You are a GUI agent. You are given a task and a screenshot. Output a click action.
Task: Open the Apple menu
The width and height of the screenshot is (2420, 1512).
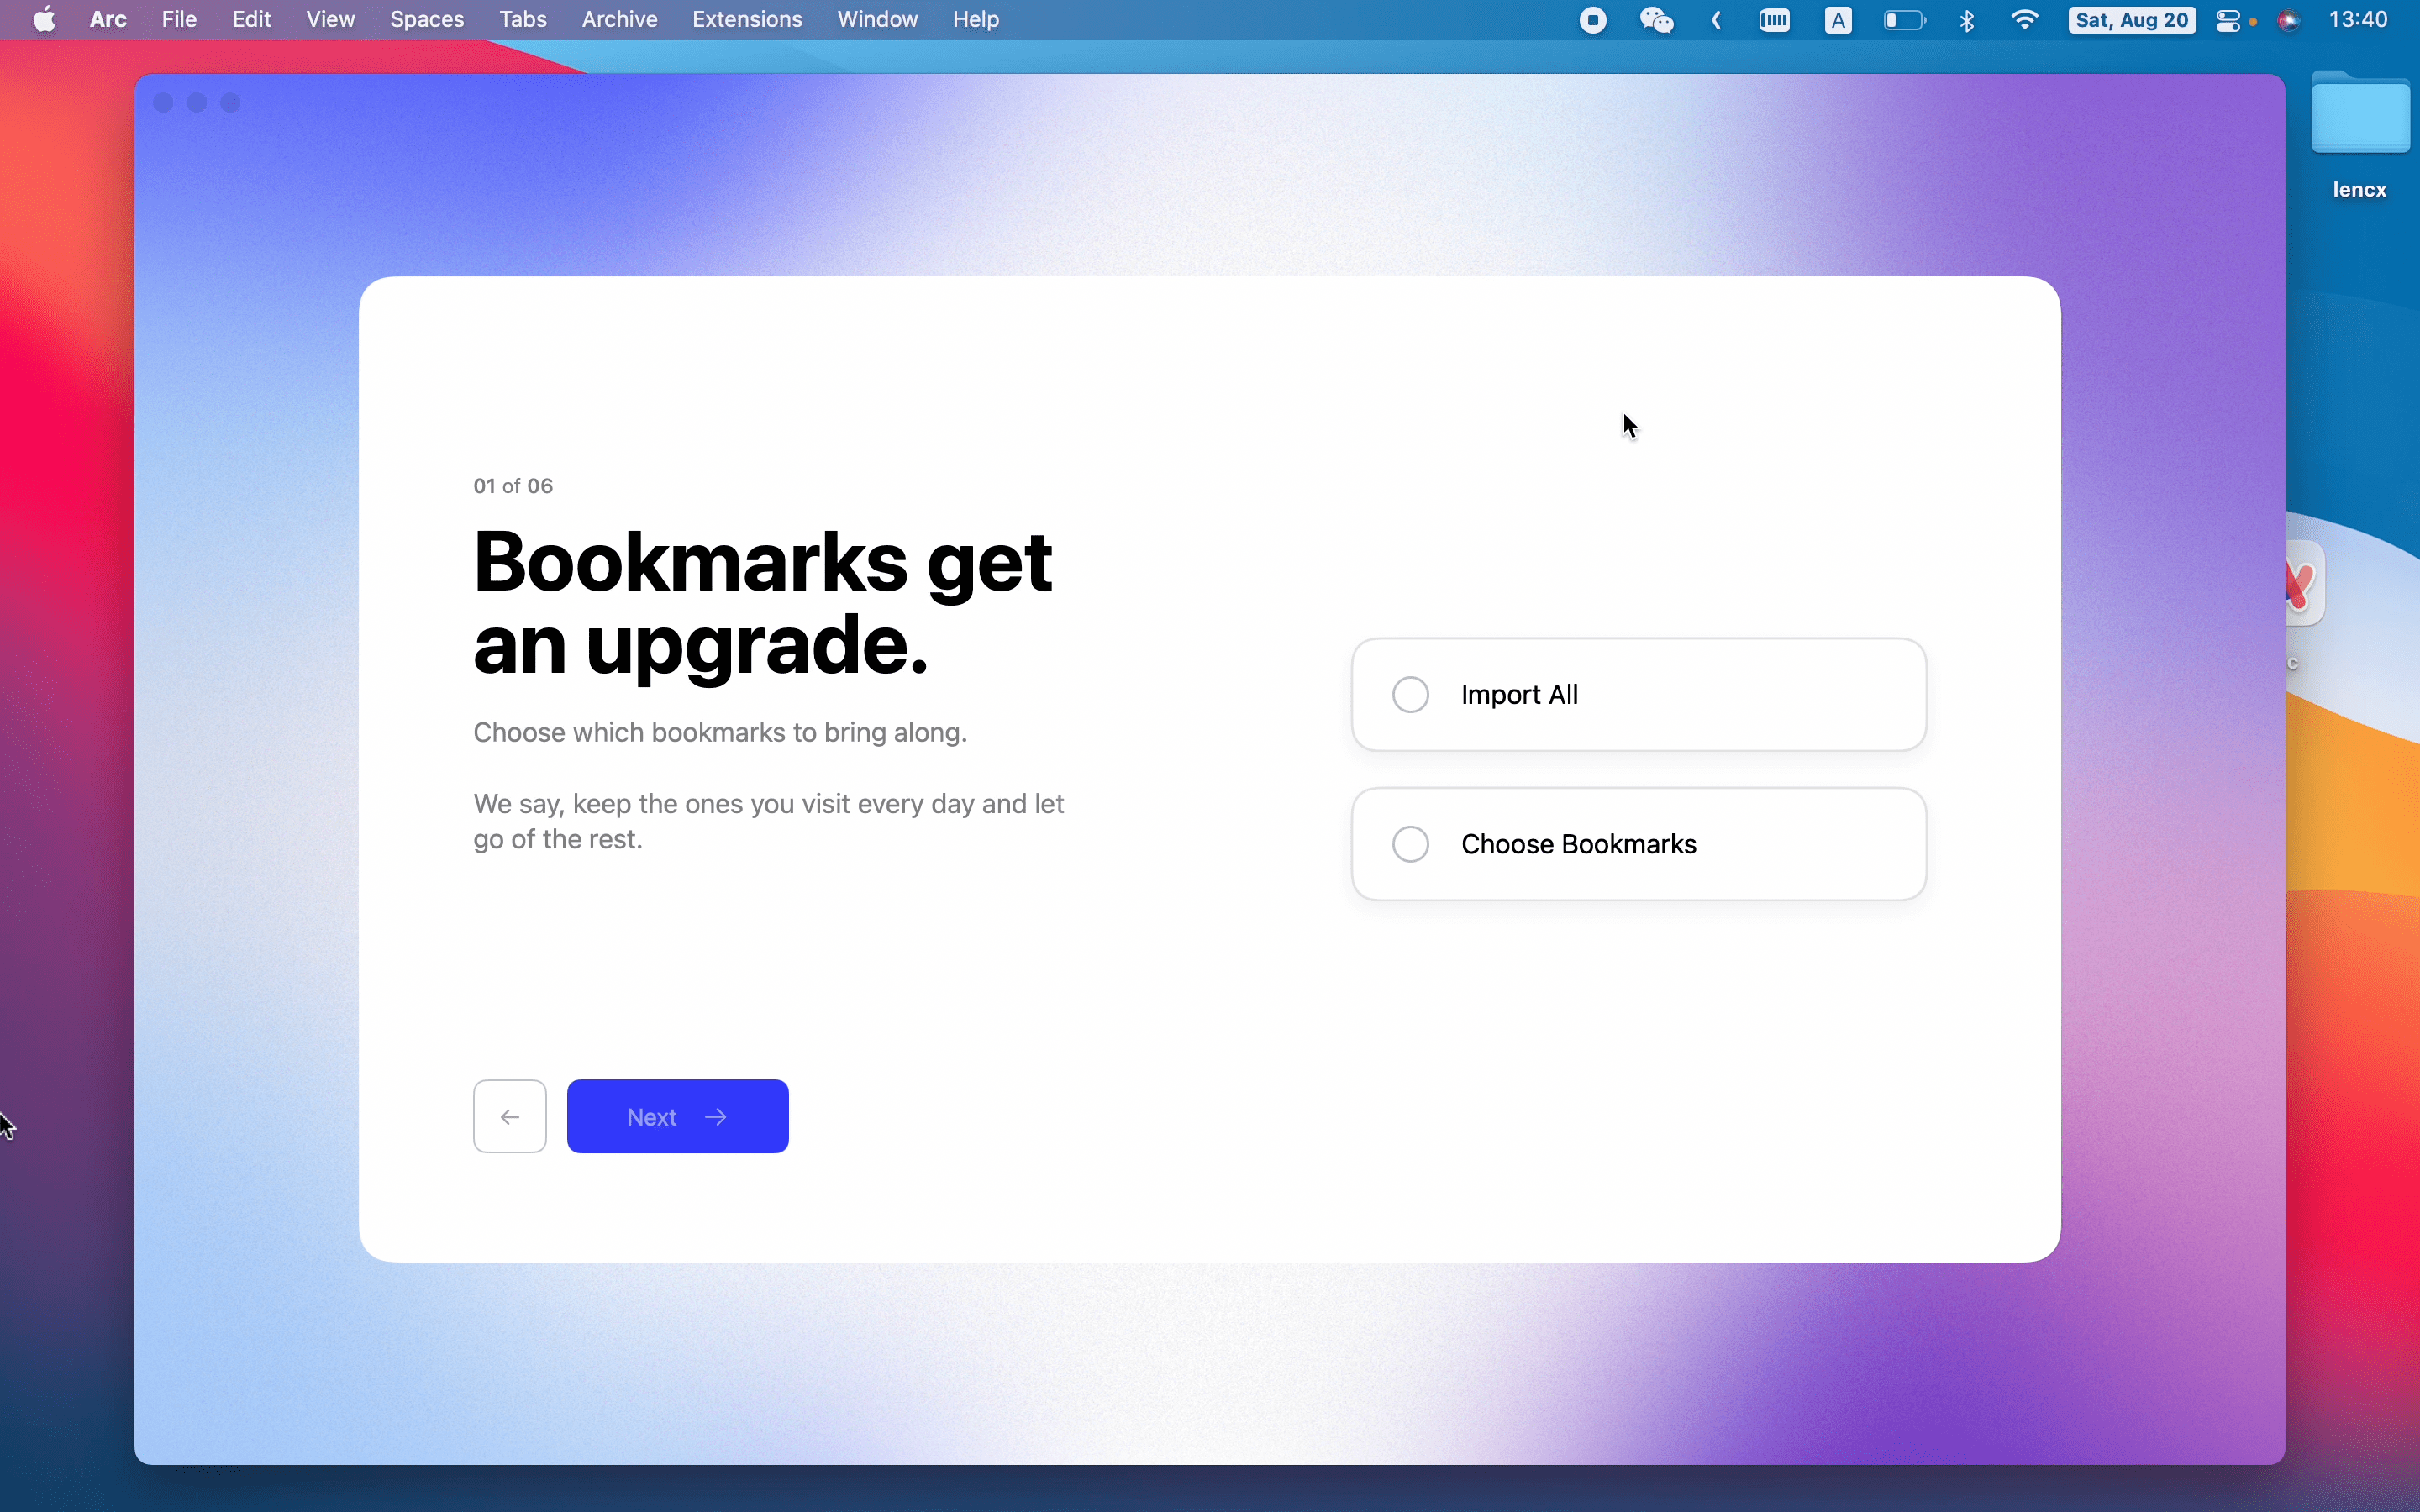(45, 20)
